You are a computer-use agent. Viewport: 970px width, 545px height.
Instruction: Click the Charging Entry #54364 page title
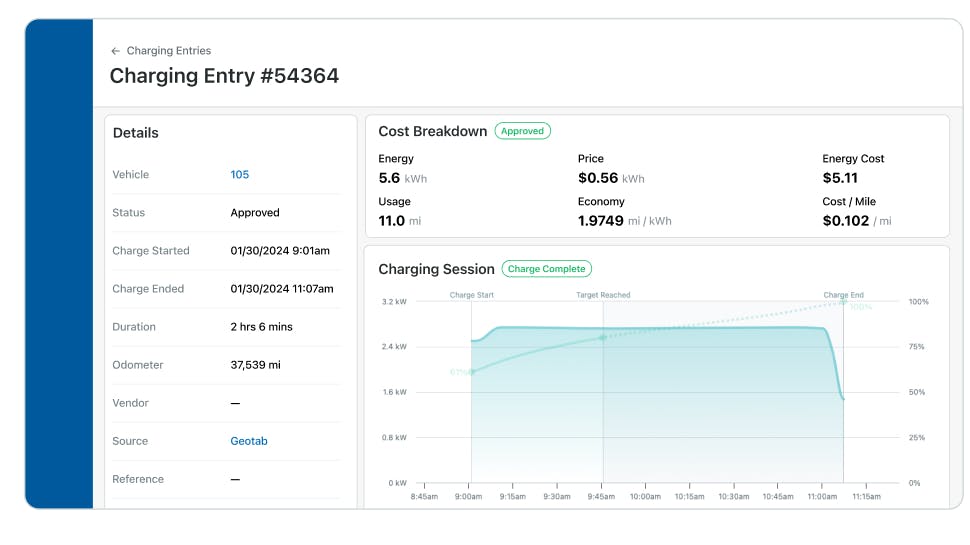(x=224, y=76)
